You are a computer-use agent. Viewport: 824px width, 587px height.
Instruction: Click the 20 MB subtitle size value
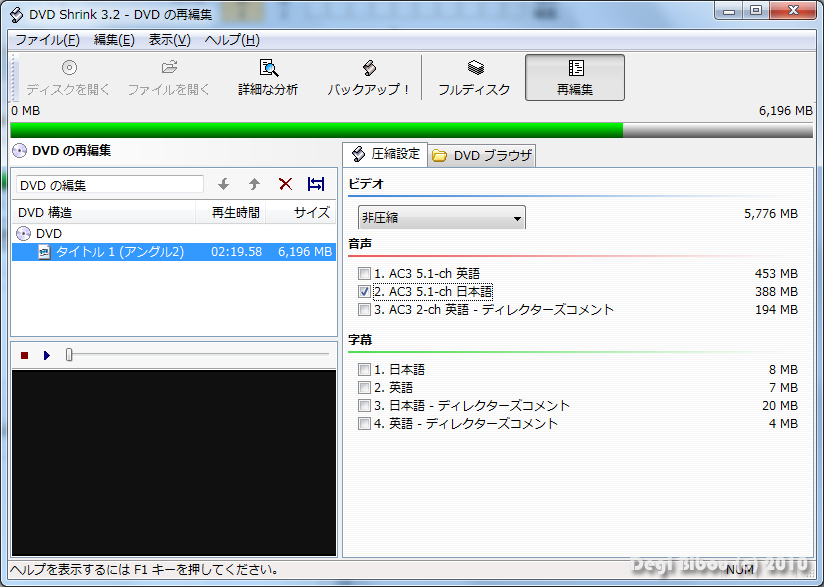point(780,406)
